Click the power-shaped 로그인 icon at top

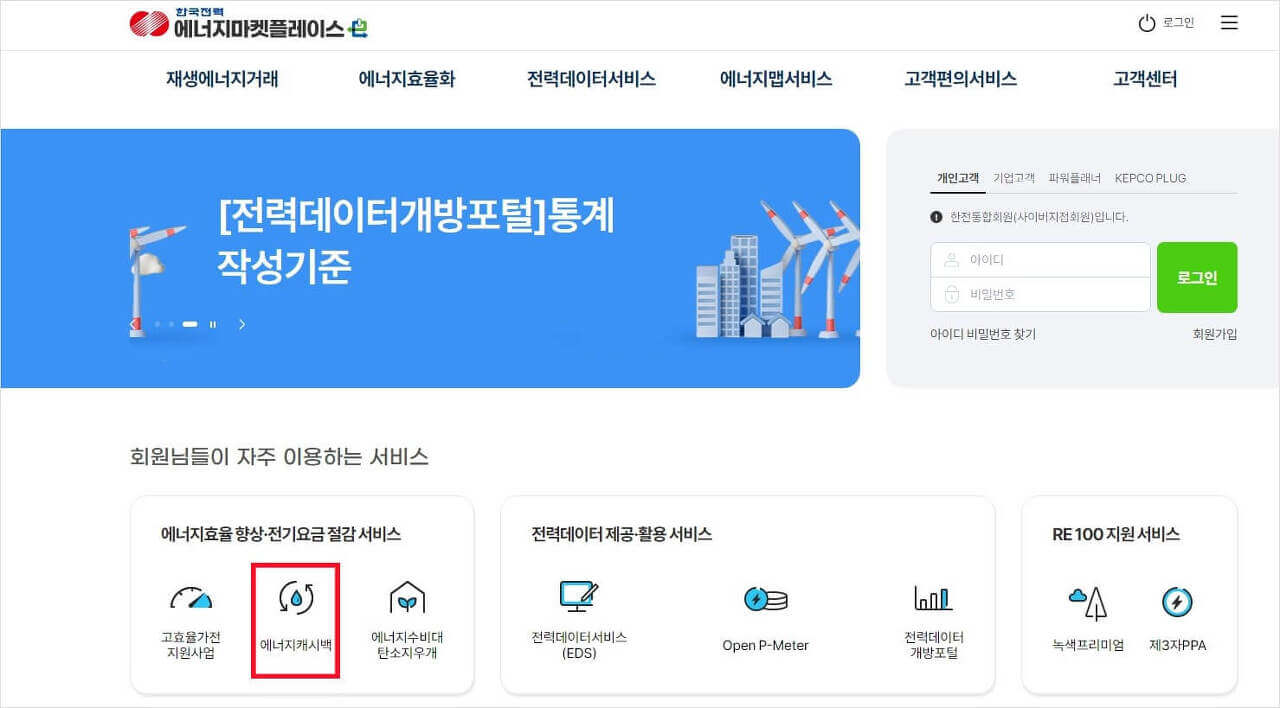coord(1147,23)
